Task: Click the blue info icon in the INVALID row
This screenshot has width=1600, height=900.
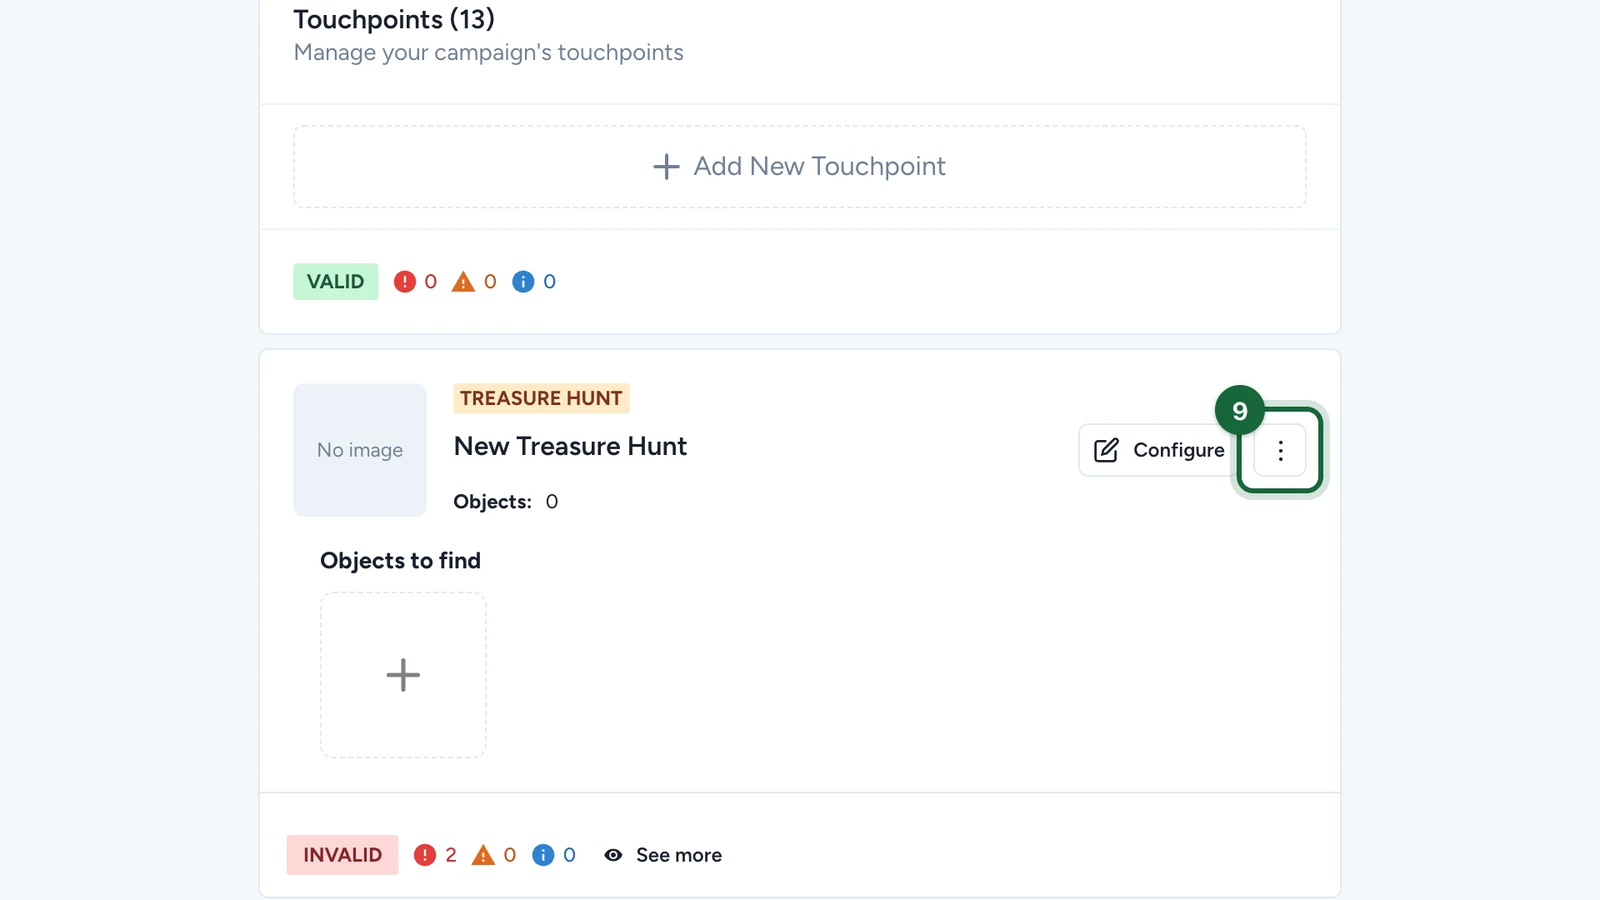Action: coord(543,855)
